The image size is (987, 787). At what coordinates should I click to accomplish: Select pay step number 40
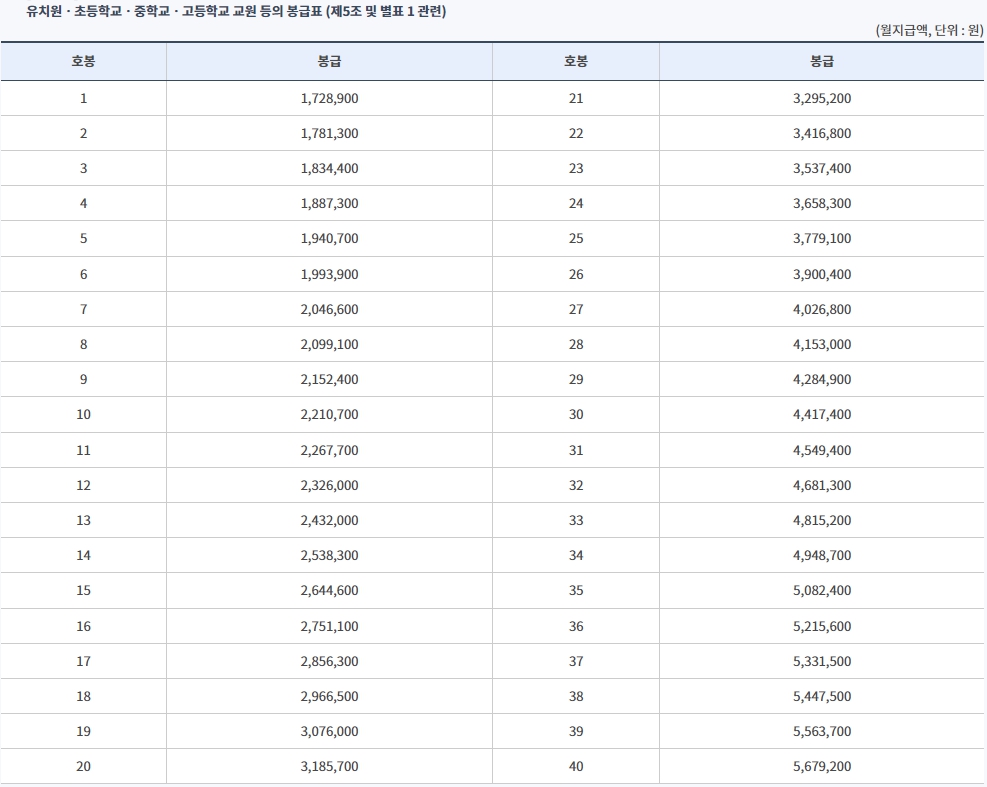[576, 766]
